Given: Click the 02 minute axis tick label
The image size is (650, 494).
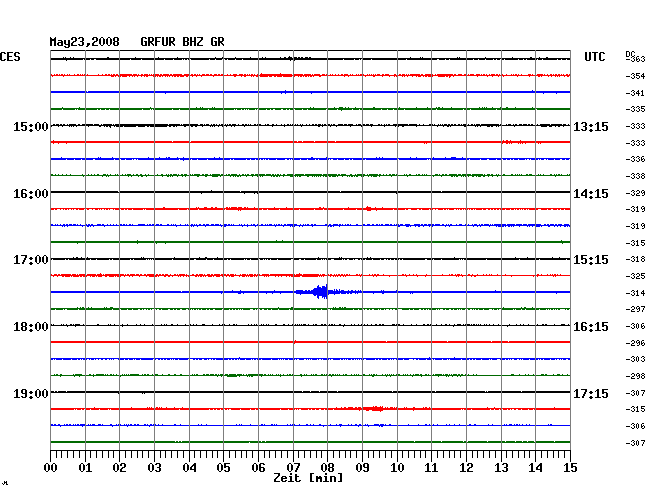Looking at the screenshot, I should point(119,468).
